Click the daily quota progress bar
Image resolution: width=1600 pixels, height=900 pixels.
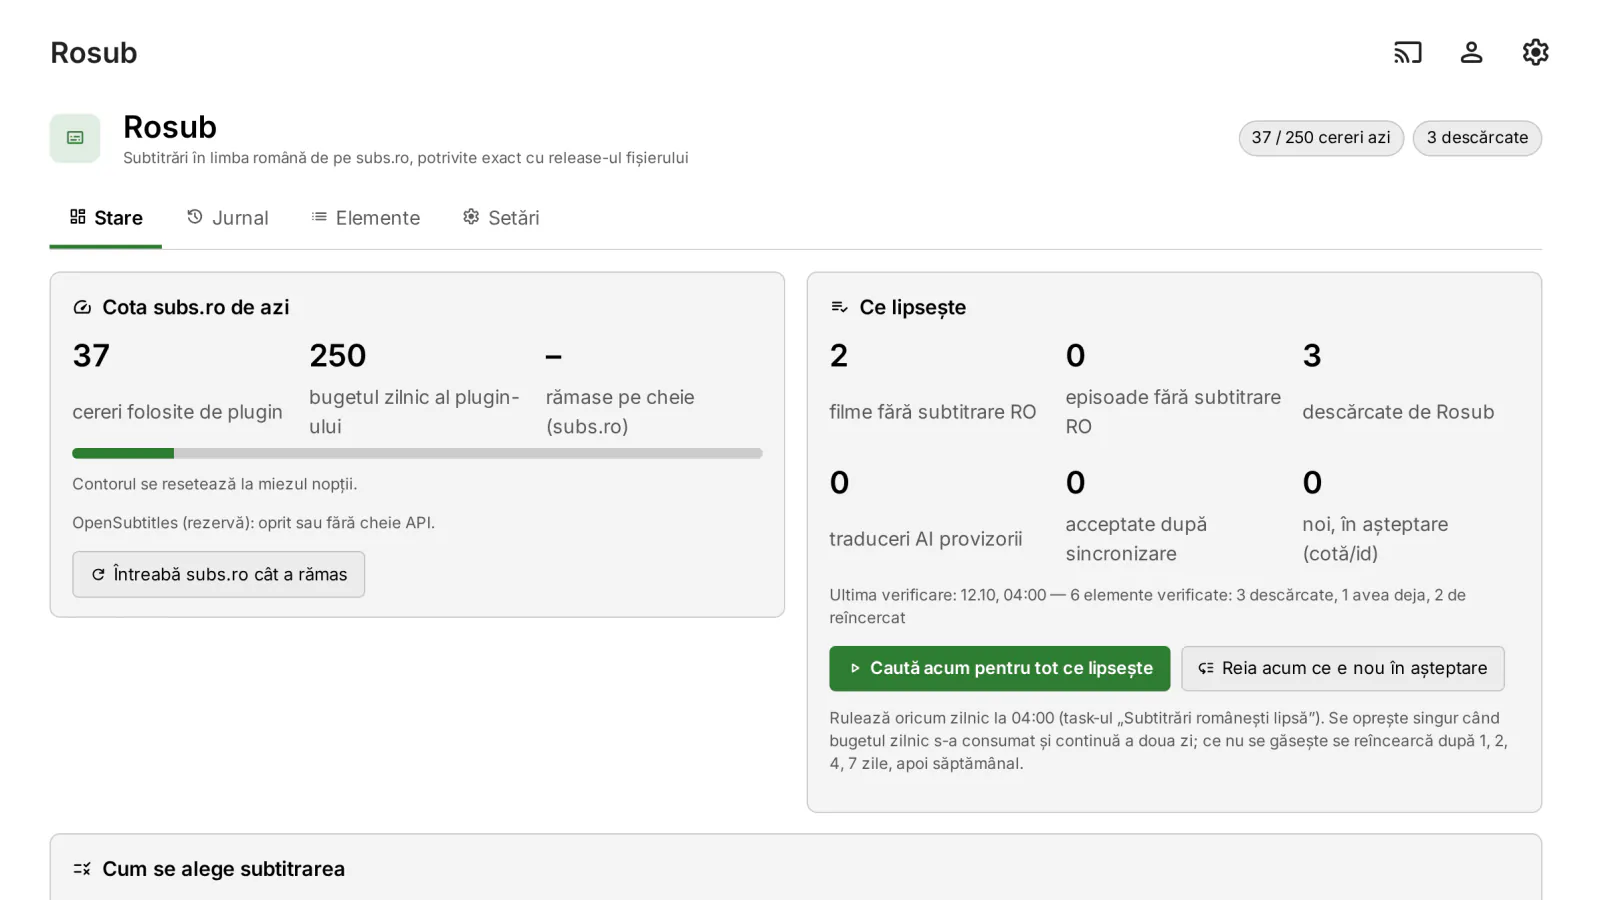coord(417,453)
